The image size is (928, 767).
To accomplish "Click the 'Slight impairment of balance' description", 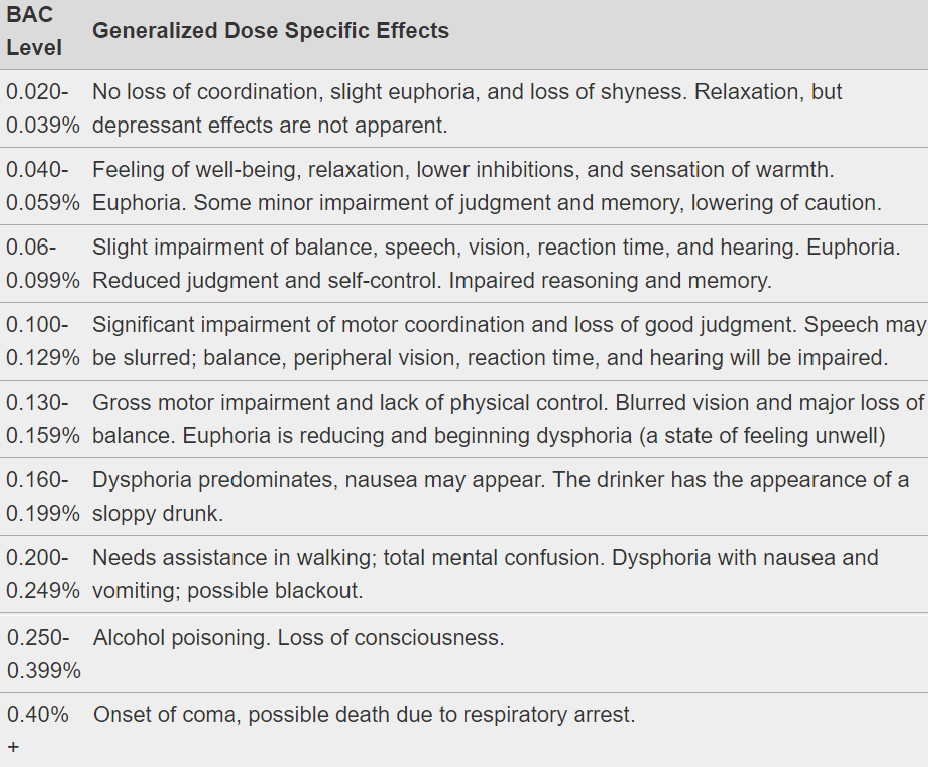I will tap(495, 263).
